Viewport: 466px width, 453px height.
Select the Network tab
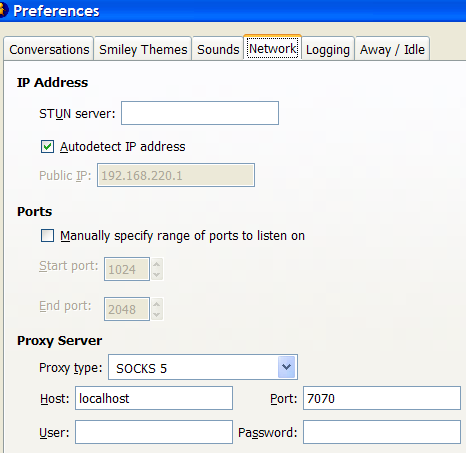tap(273, 48)
